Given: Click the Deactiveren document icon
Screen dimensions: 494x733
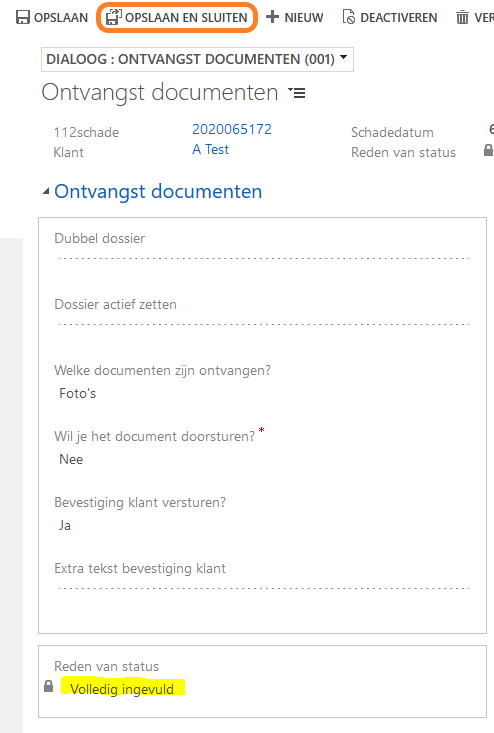Looking at the screenshot, I should [x=349, y=17].
